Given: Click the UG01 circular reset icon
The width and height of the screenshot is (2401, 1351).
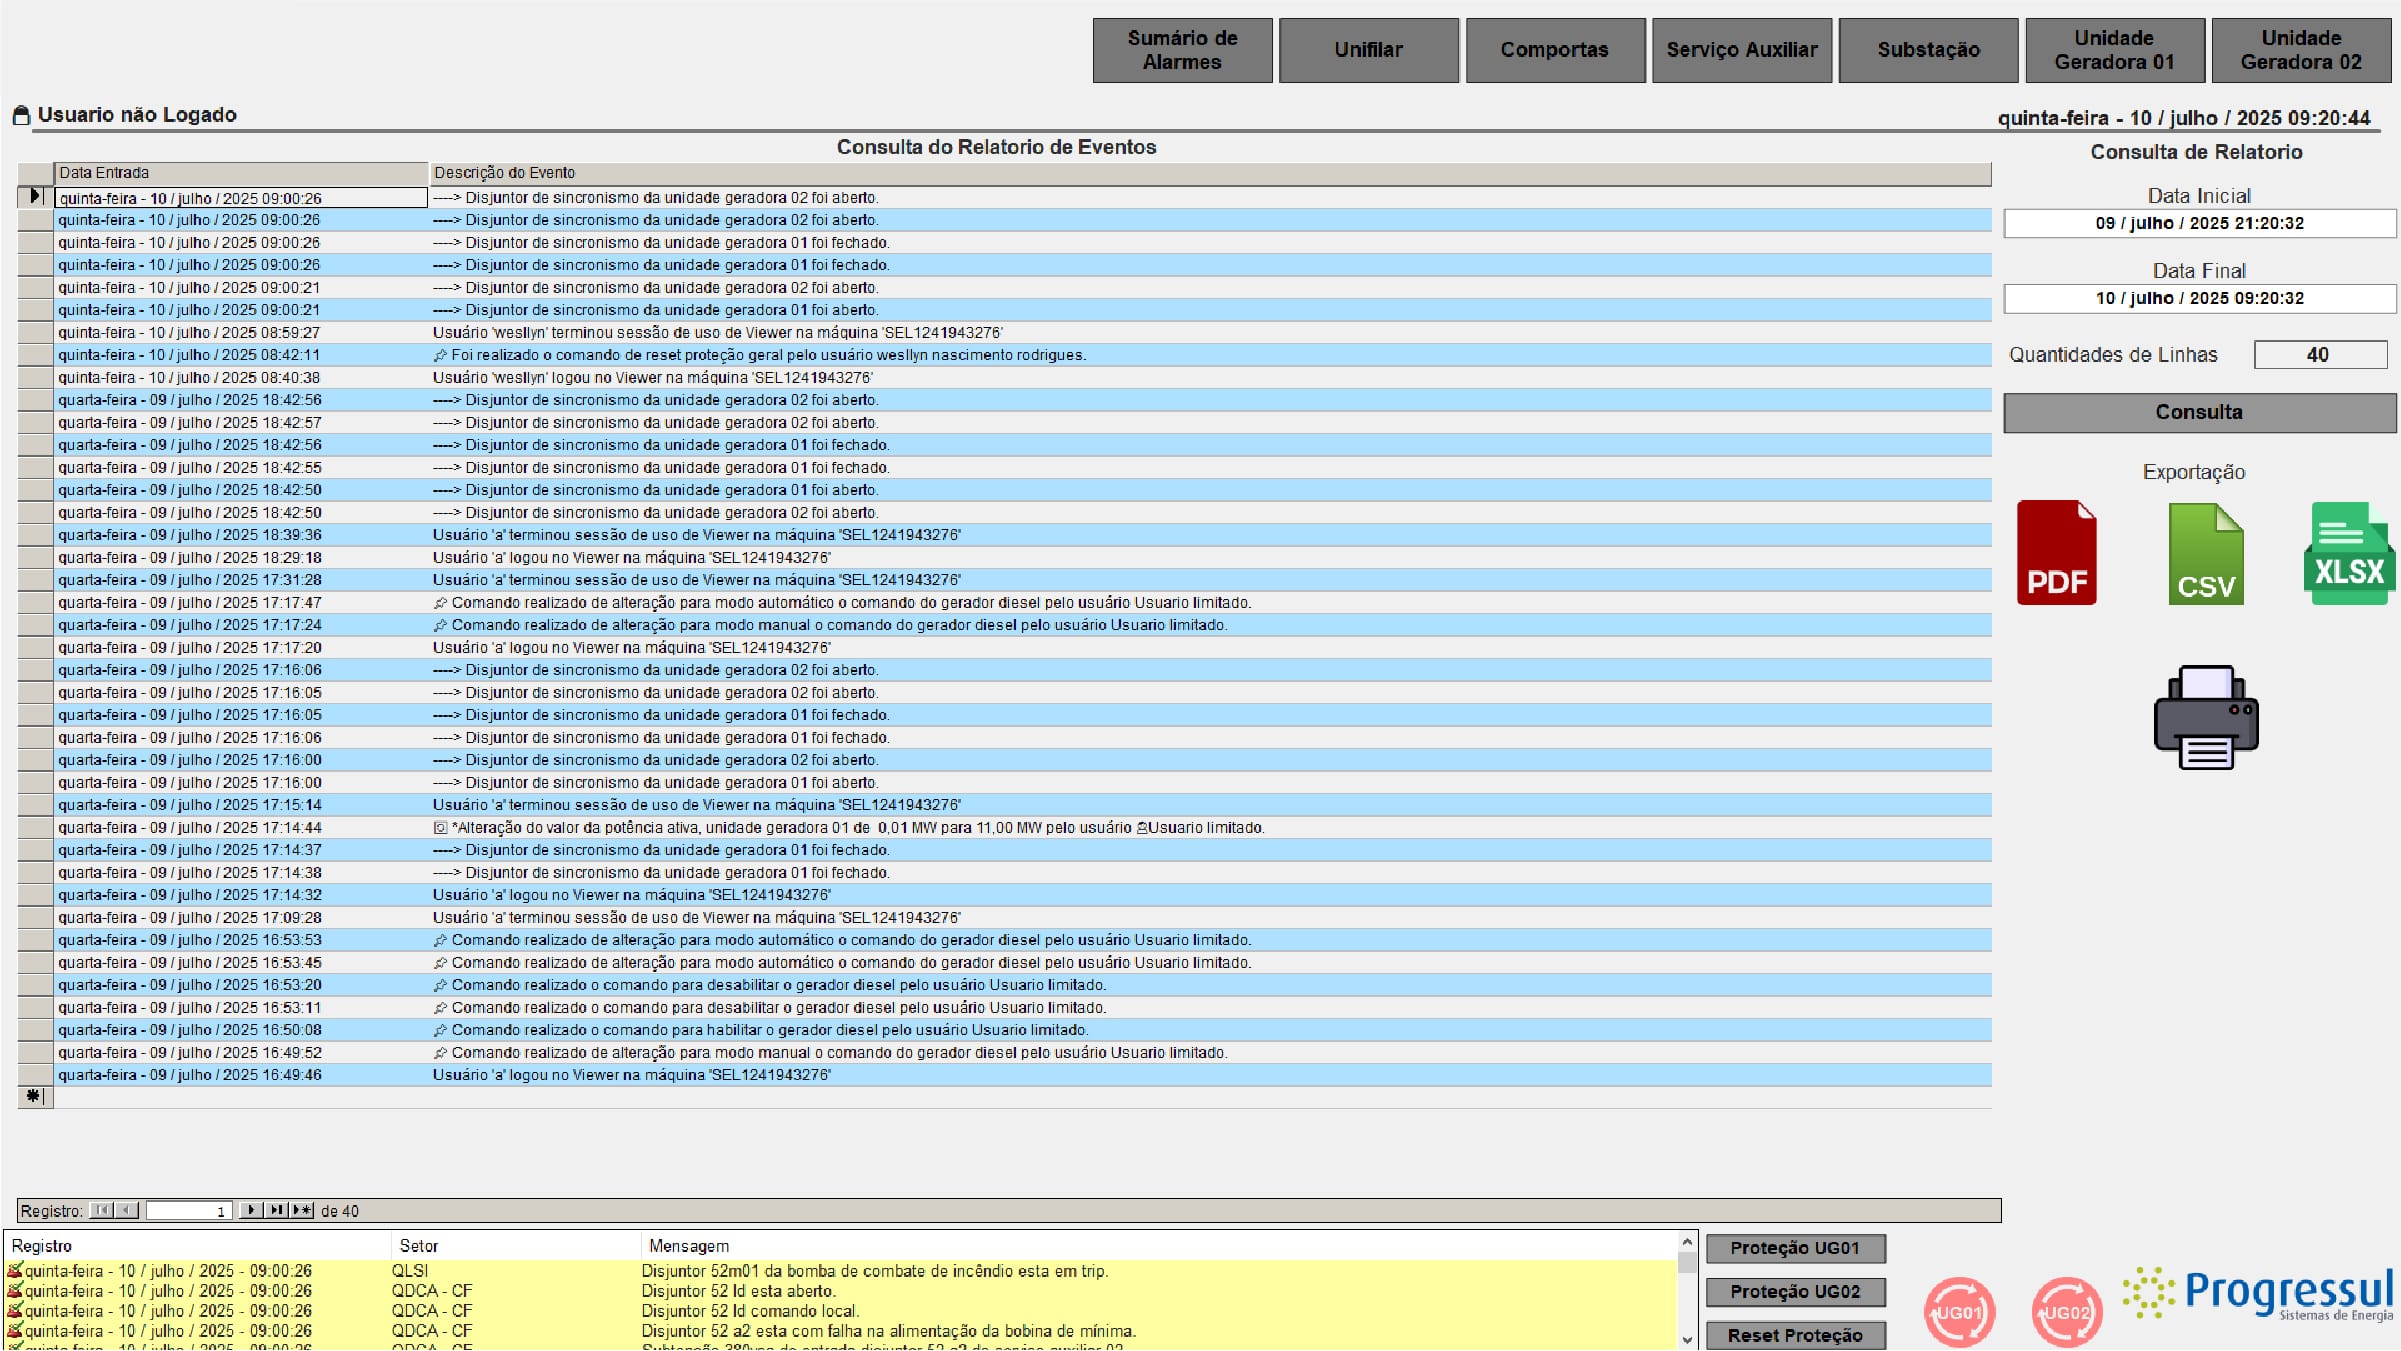Looking at the screenshot, I should click(1959, 1312).
